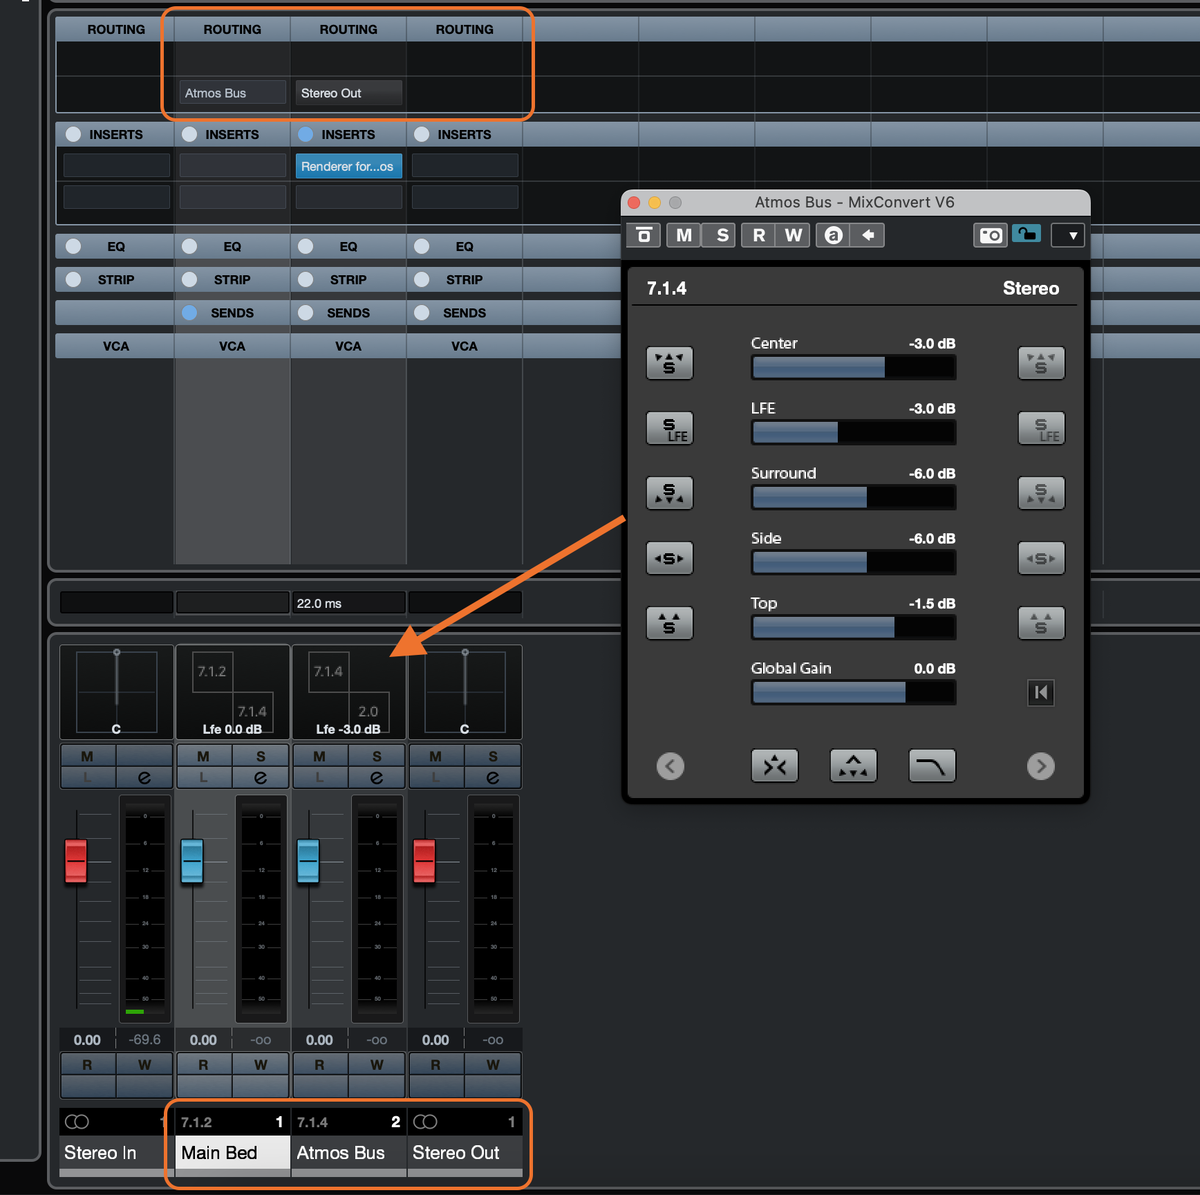Image resolution: width=1200 pixels, height=1195 pixels.
Task: Open the Main Bed 7.1.2 to 7.1.4 panner
Action: click(x=232, y=691)
